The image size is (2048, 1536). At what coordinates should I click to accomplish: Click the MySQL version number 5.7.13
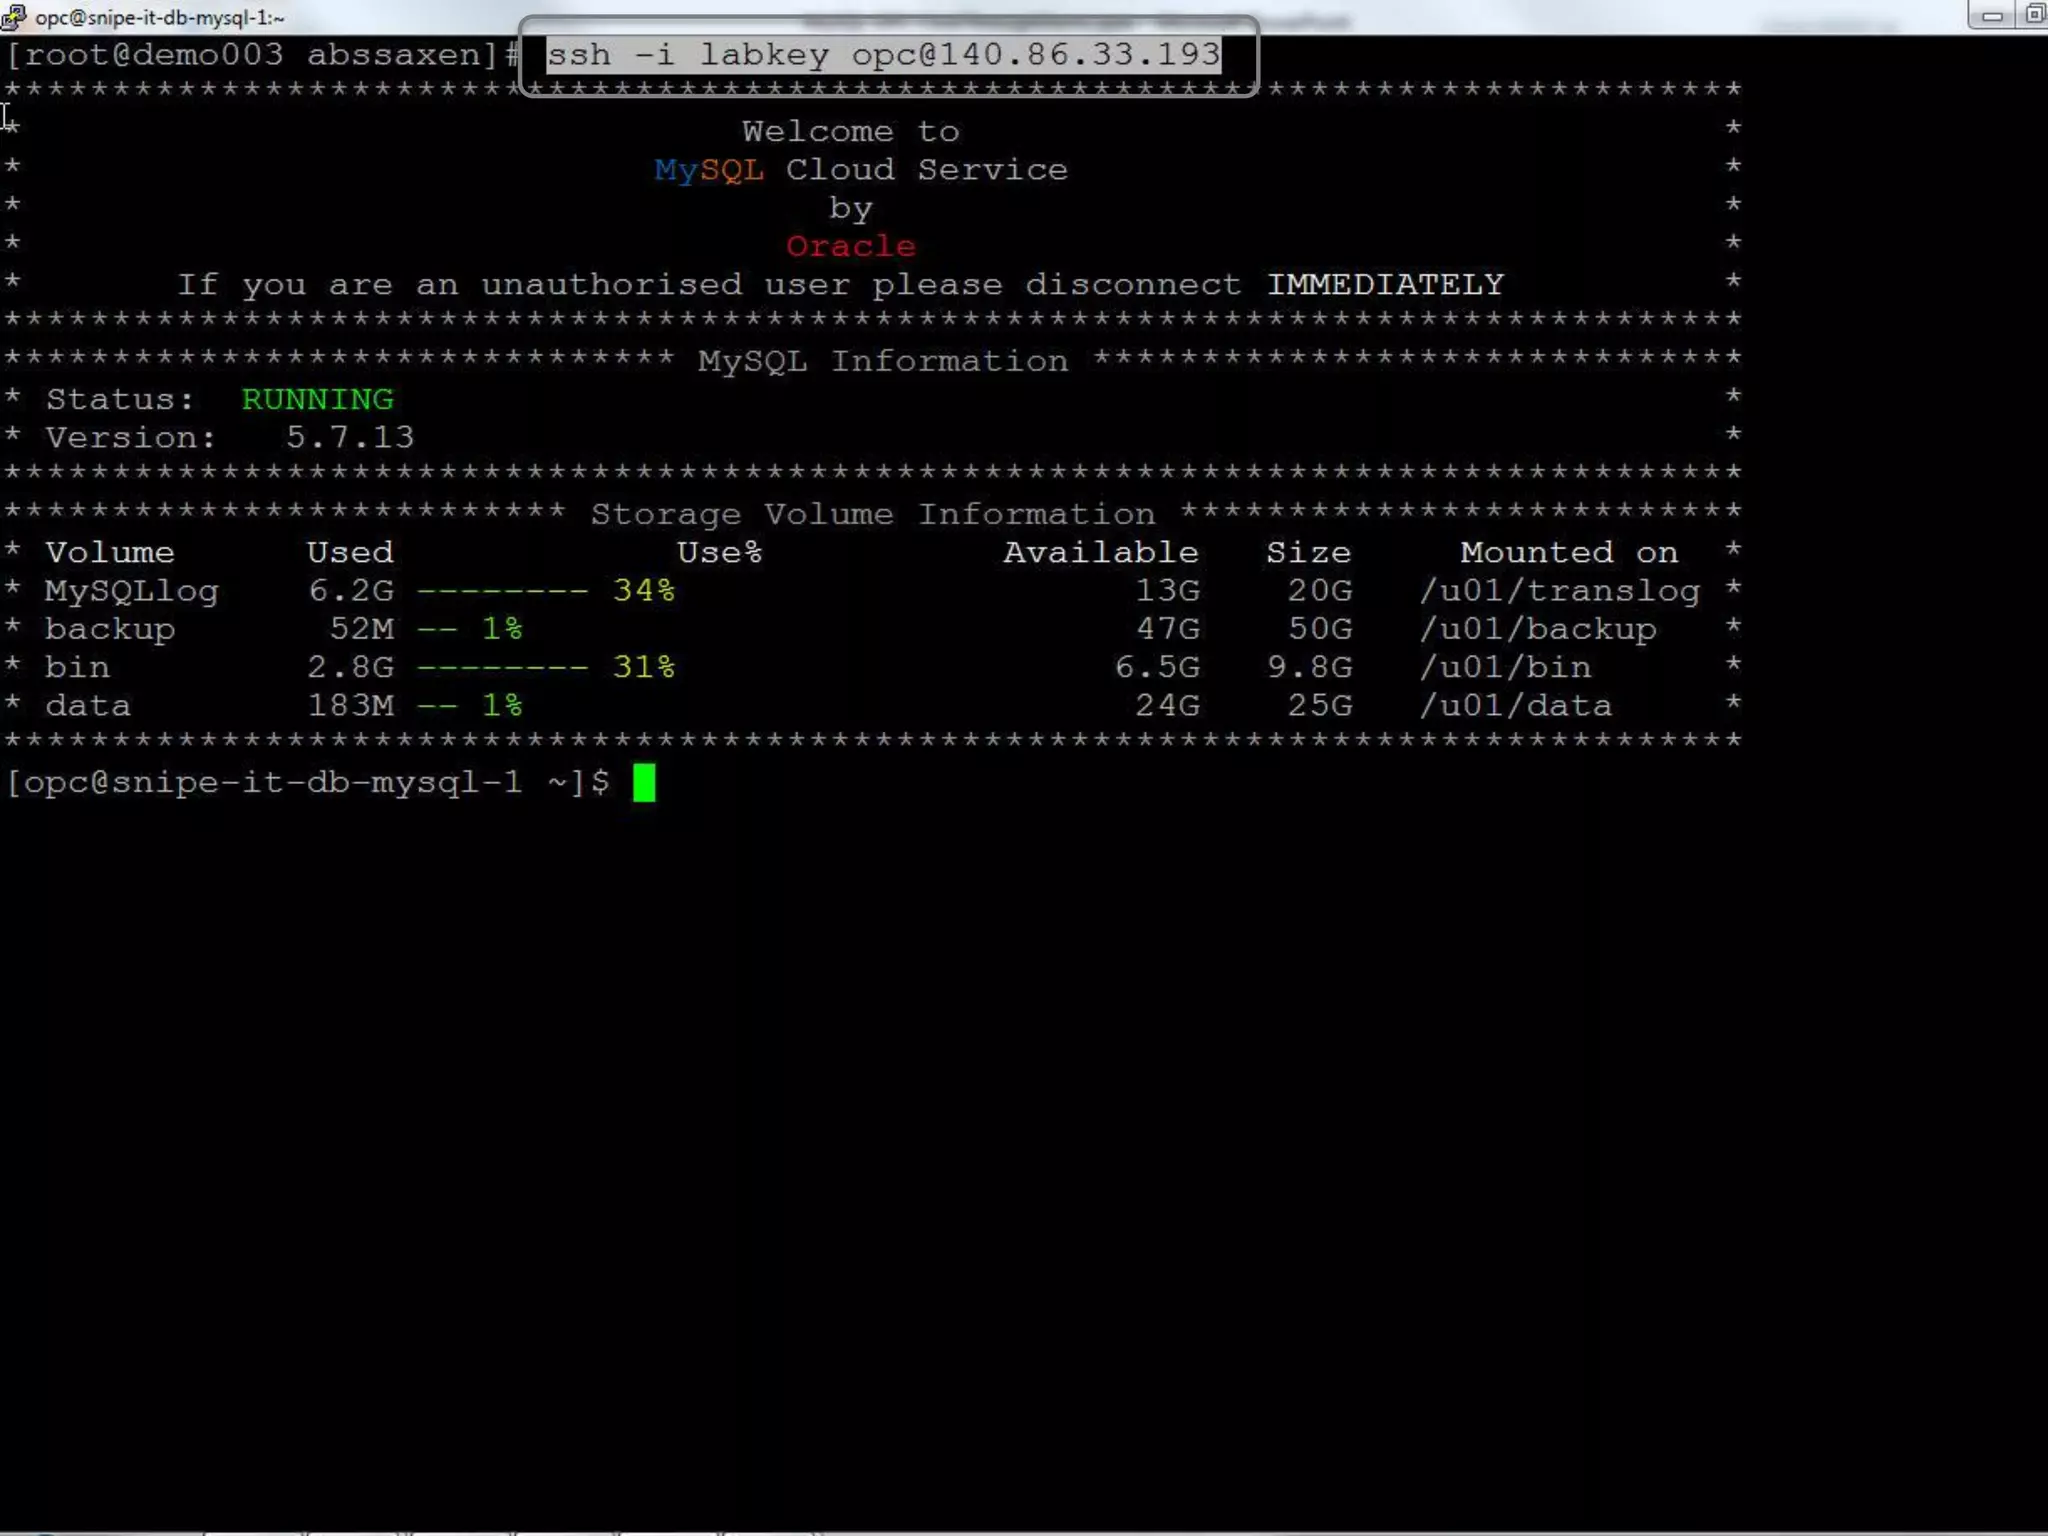(349, 437)
